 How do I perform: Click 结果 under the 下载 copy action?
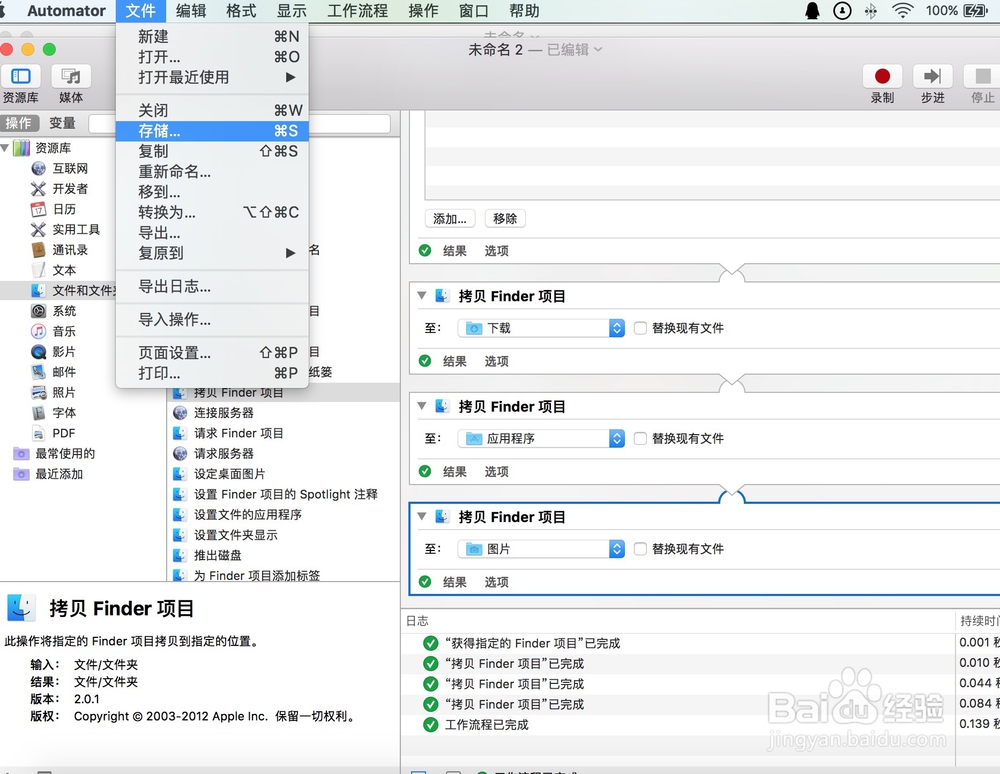tap(455, 361)
